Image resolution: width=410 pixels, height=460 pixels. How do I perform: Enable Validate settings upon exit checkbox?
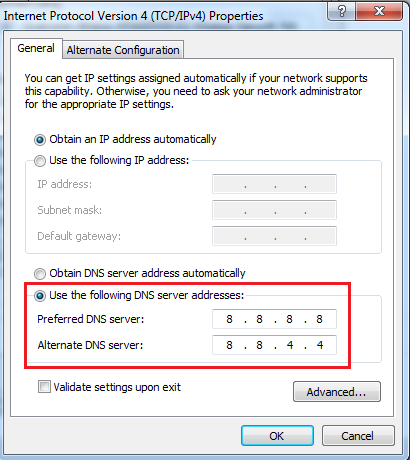click(44, 387)
